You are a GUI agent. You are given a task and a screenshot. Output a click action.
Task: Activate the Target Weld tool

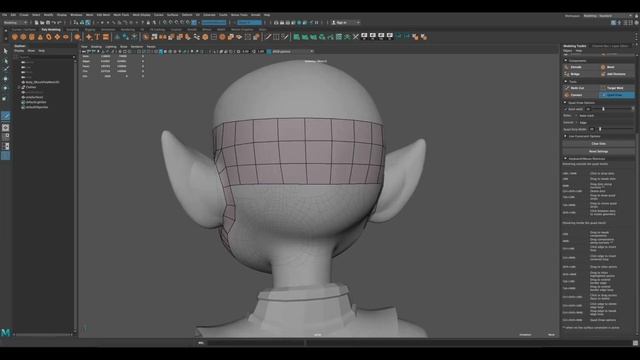[x=617, y=88]
